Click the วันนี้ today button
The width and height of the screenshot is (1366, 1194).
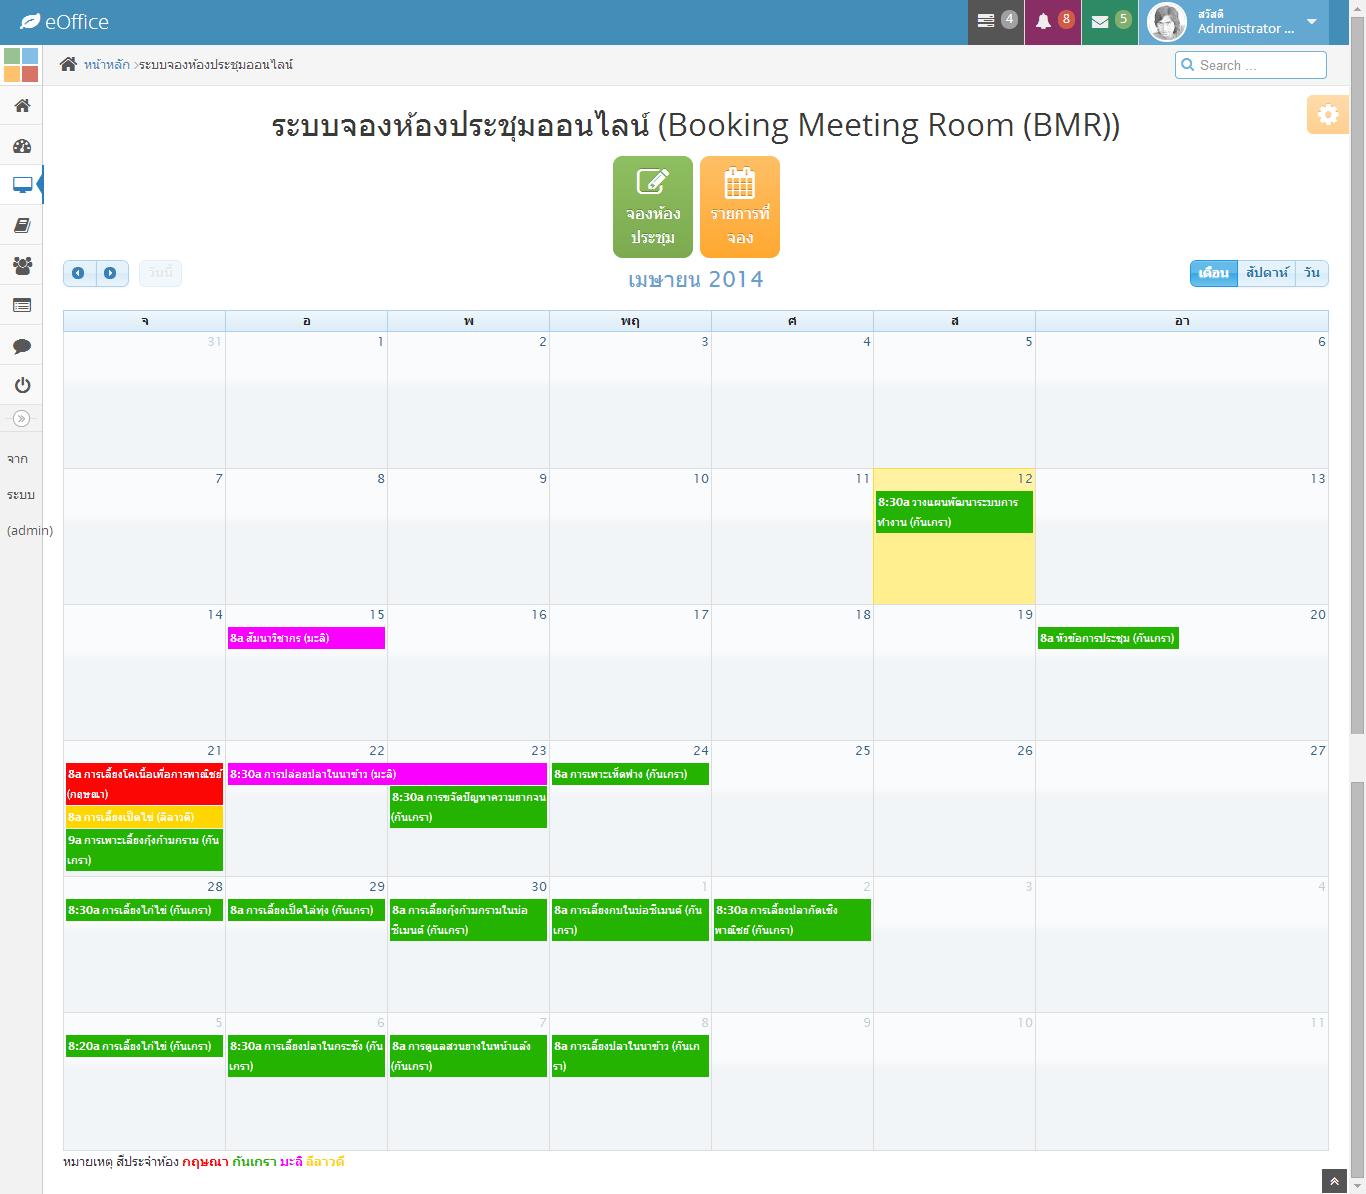(160, 273)
